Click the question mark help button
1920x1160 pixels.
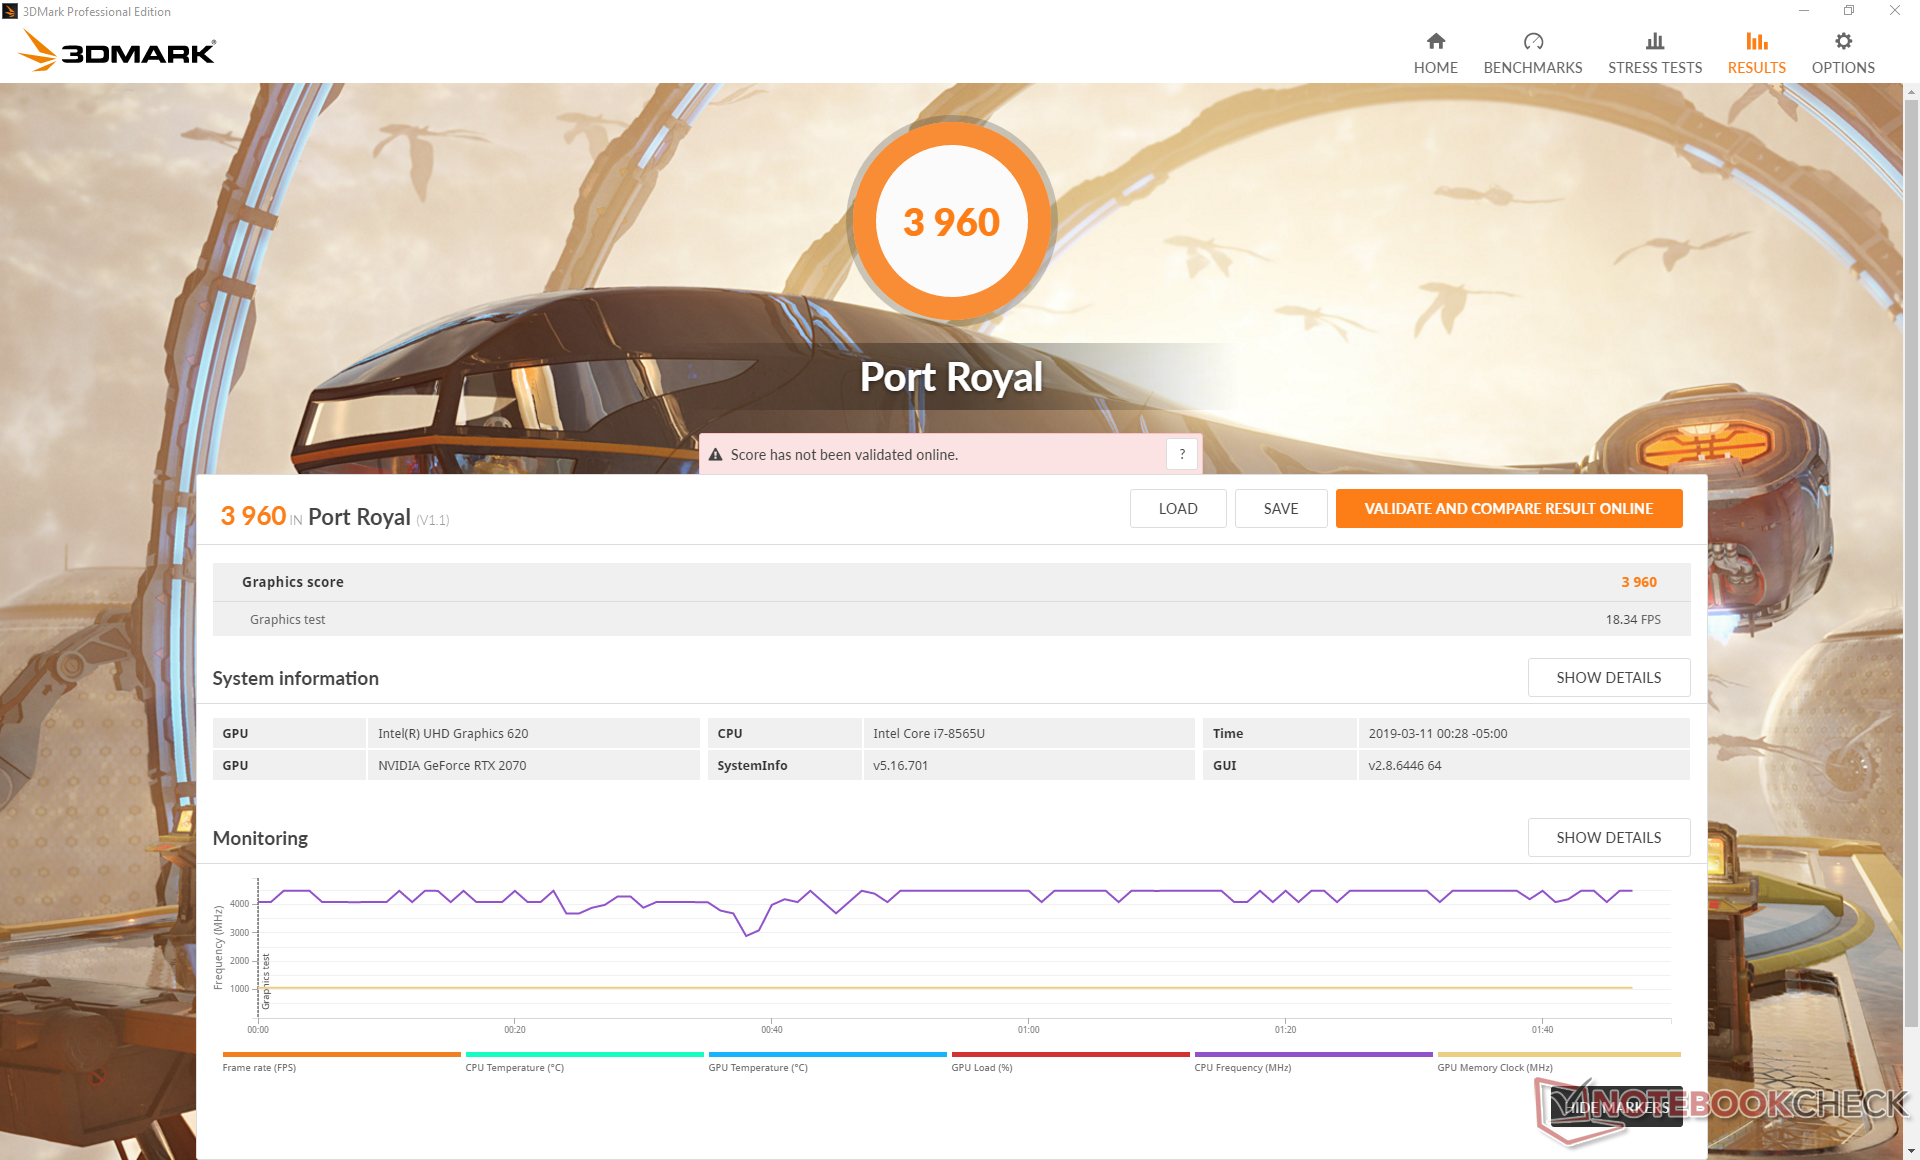point(1181,454)
